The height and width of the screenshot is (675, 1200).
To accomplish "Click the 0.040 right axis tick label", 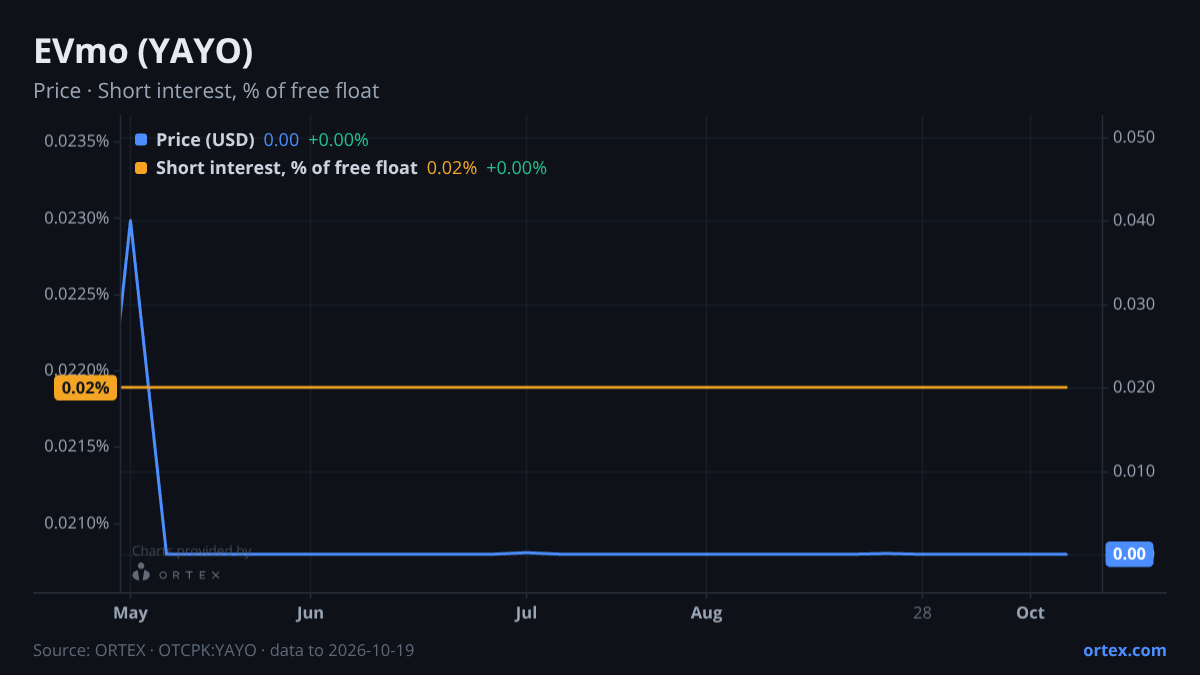I will [x=1134, y=220].
